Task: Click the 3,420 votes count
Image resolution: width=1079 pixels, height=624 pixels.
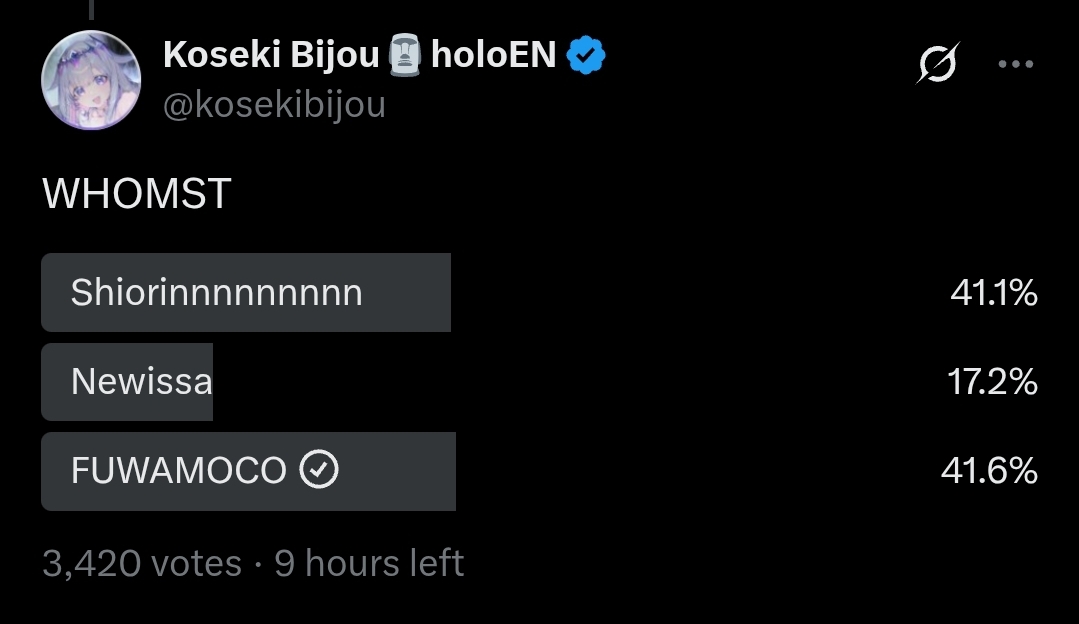Action: click(x=142, y=563)
